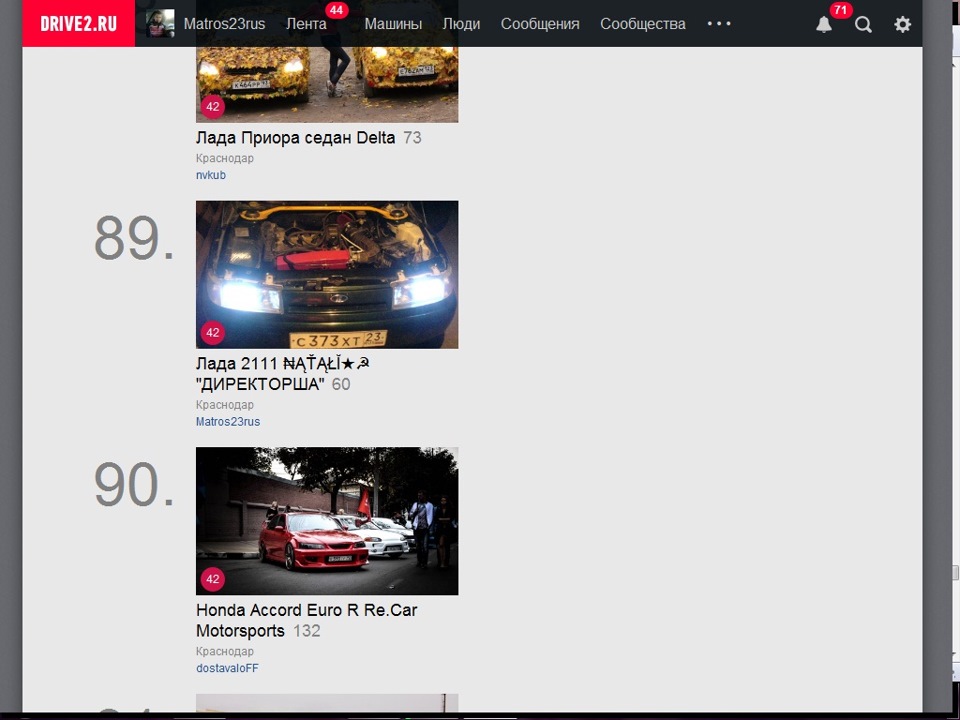Visit the Matros23rus author link under Лада 2111
Image resolution: width=960 pixels, height=720 pixels.
(228, 422)
